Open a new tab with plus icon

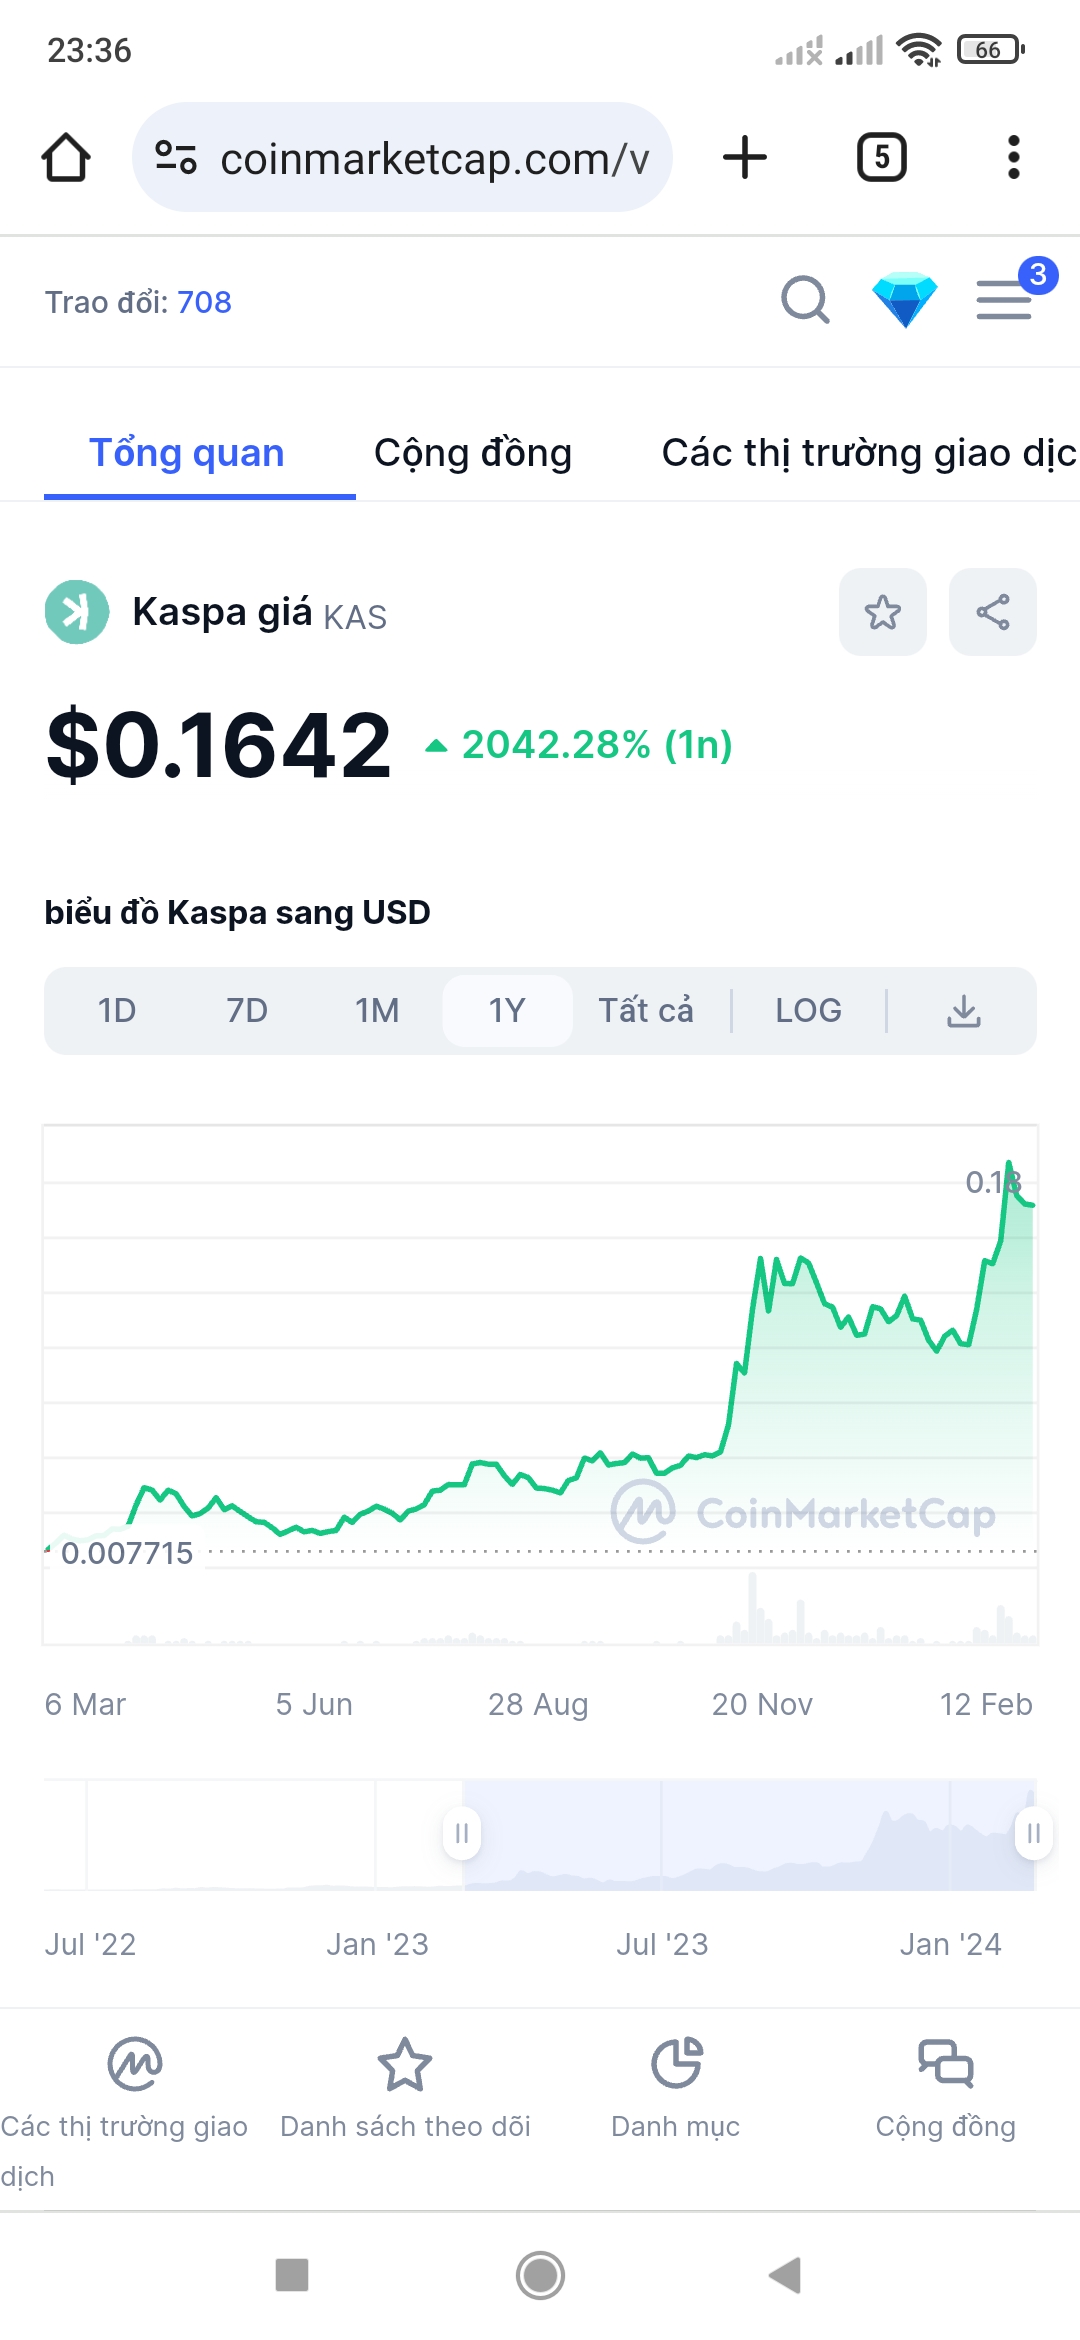[744, 158]
